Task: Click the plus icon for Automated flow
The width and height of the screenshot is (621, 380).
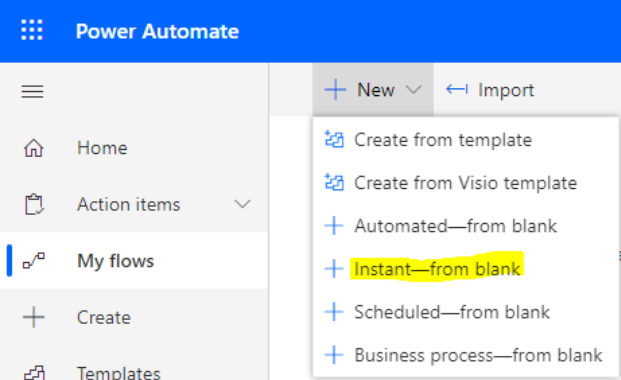Action: point(334,226)
